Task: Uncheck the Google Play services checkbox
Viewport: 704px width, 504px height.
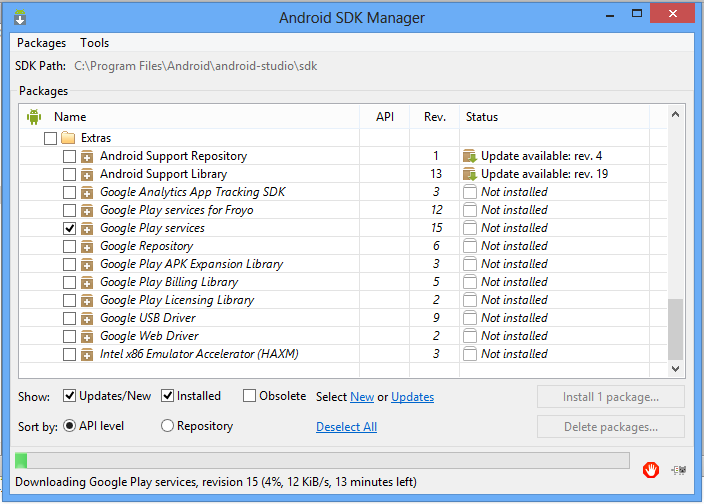Action: pyautogui.click(x=69, y=228)
